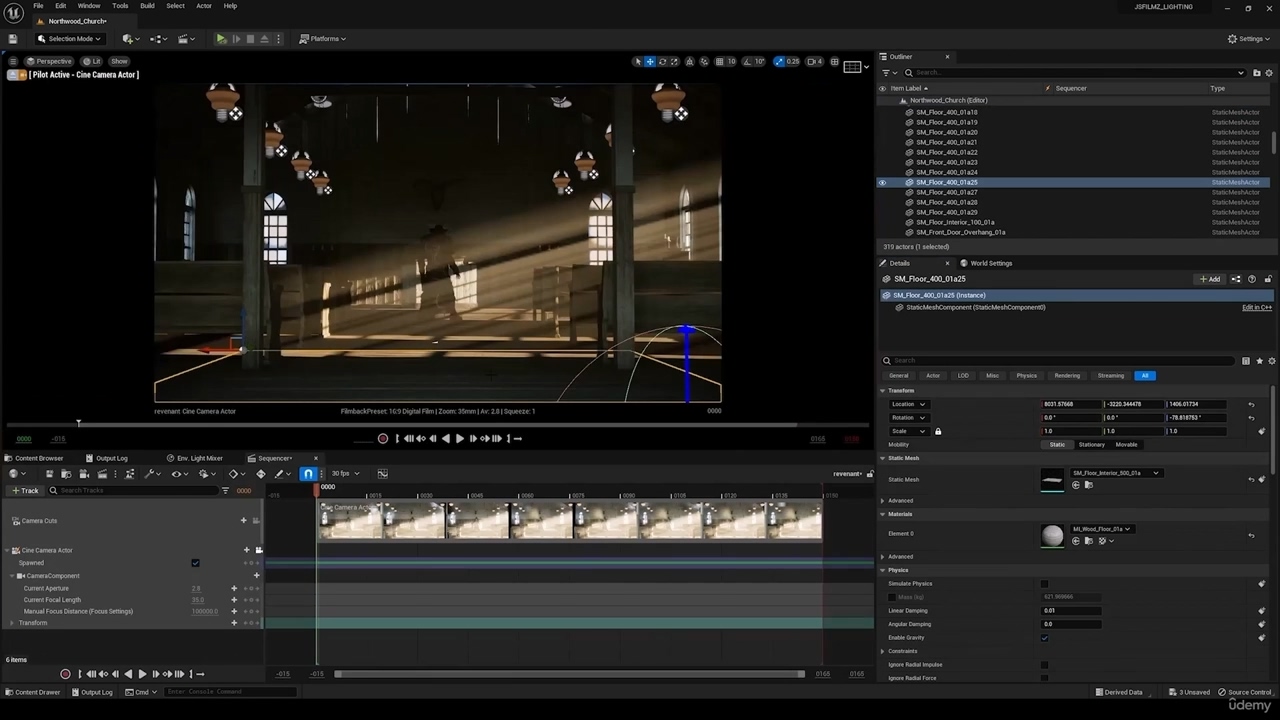Open the Selection Mode dropdown
Screen dimensions: 1280x720
[x=70, y=39]
